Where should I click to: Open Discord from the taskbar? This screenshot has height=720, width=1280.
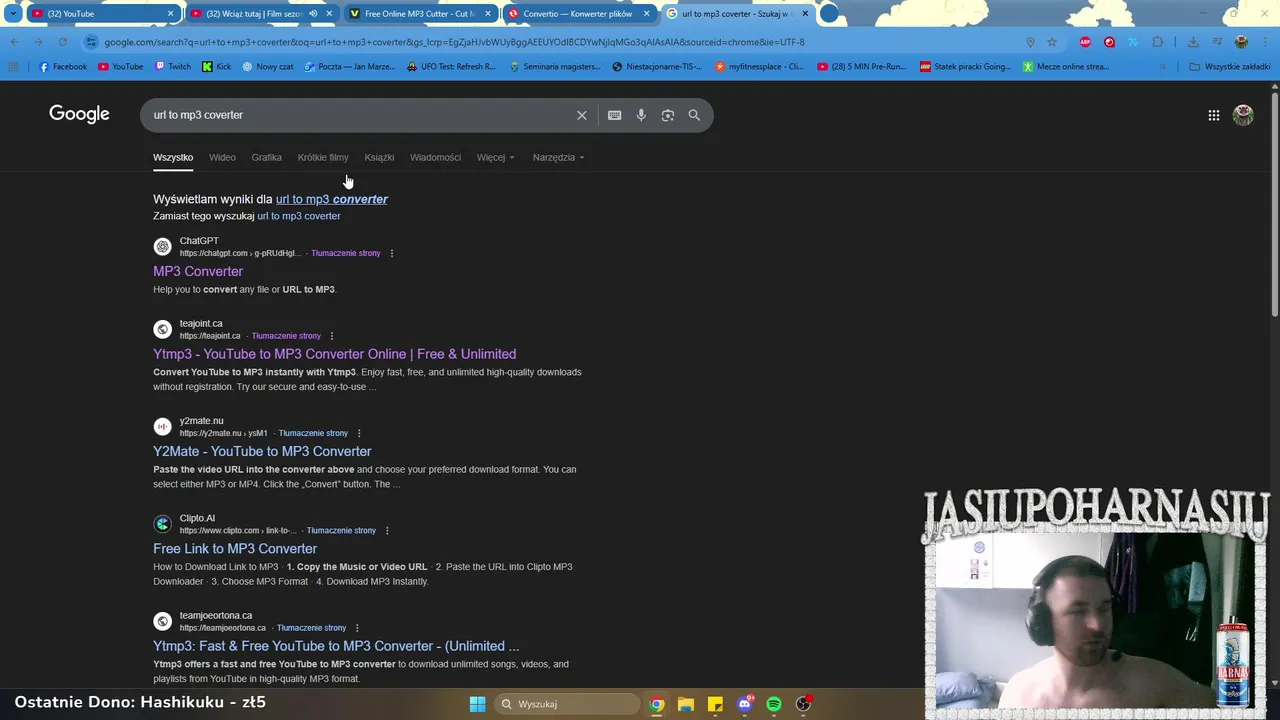pos(744,704)
